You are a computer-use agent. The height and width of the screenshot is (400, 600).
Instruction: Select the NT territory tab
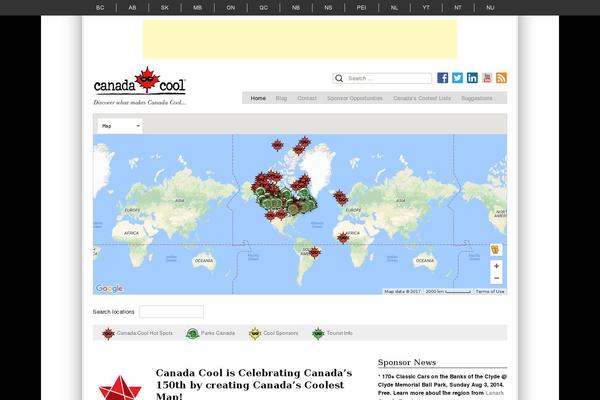[x=458, y=8]
